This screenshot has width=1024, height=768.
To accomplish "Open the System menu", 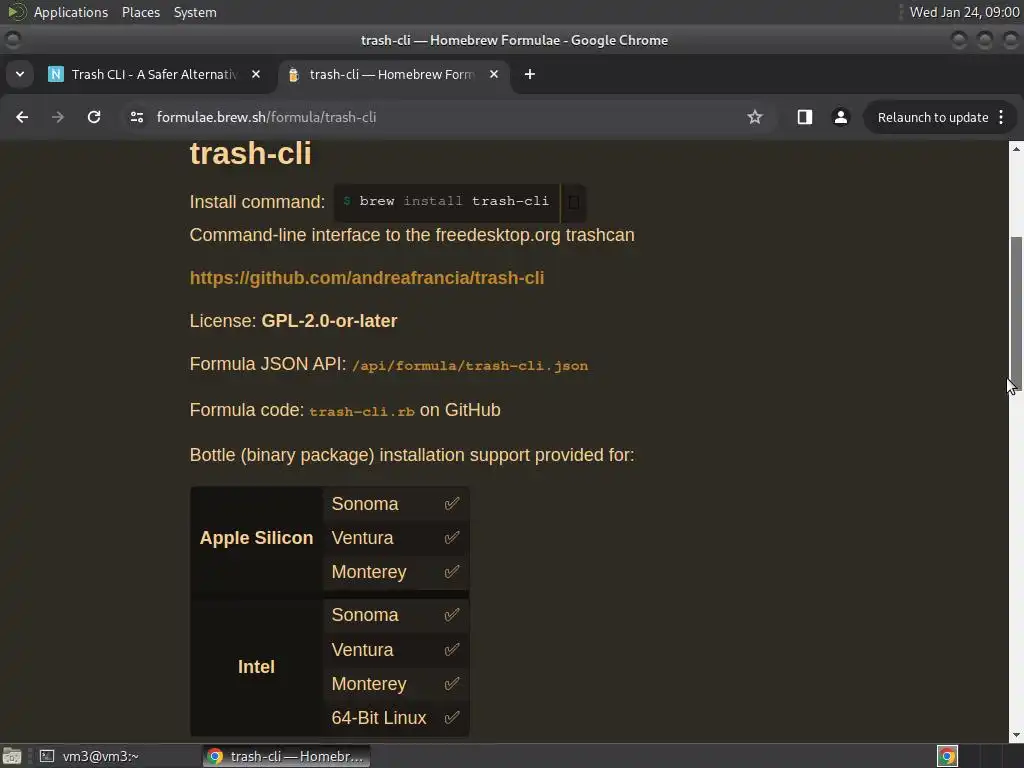I will point(195,12).
